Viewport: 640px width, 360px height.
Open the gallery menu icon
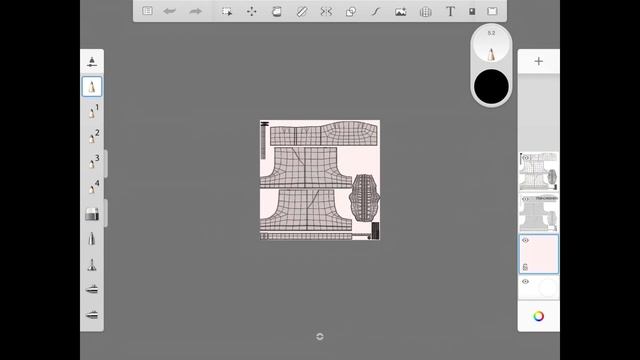147,11
